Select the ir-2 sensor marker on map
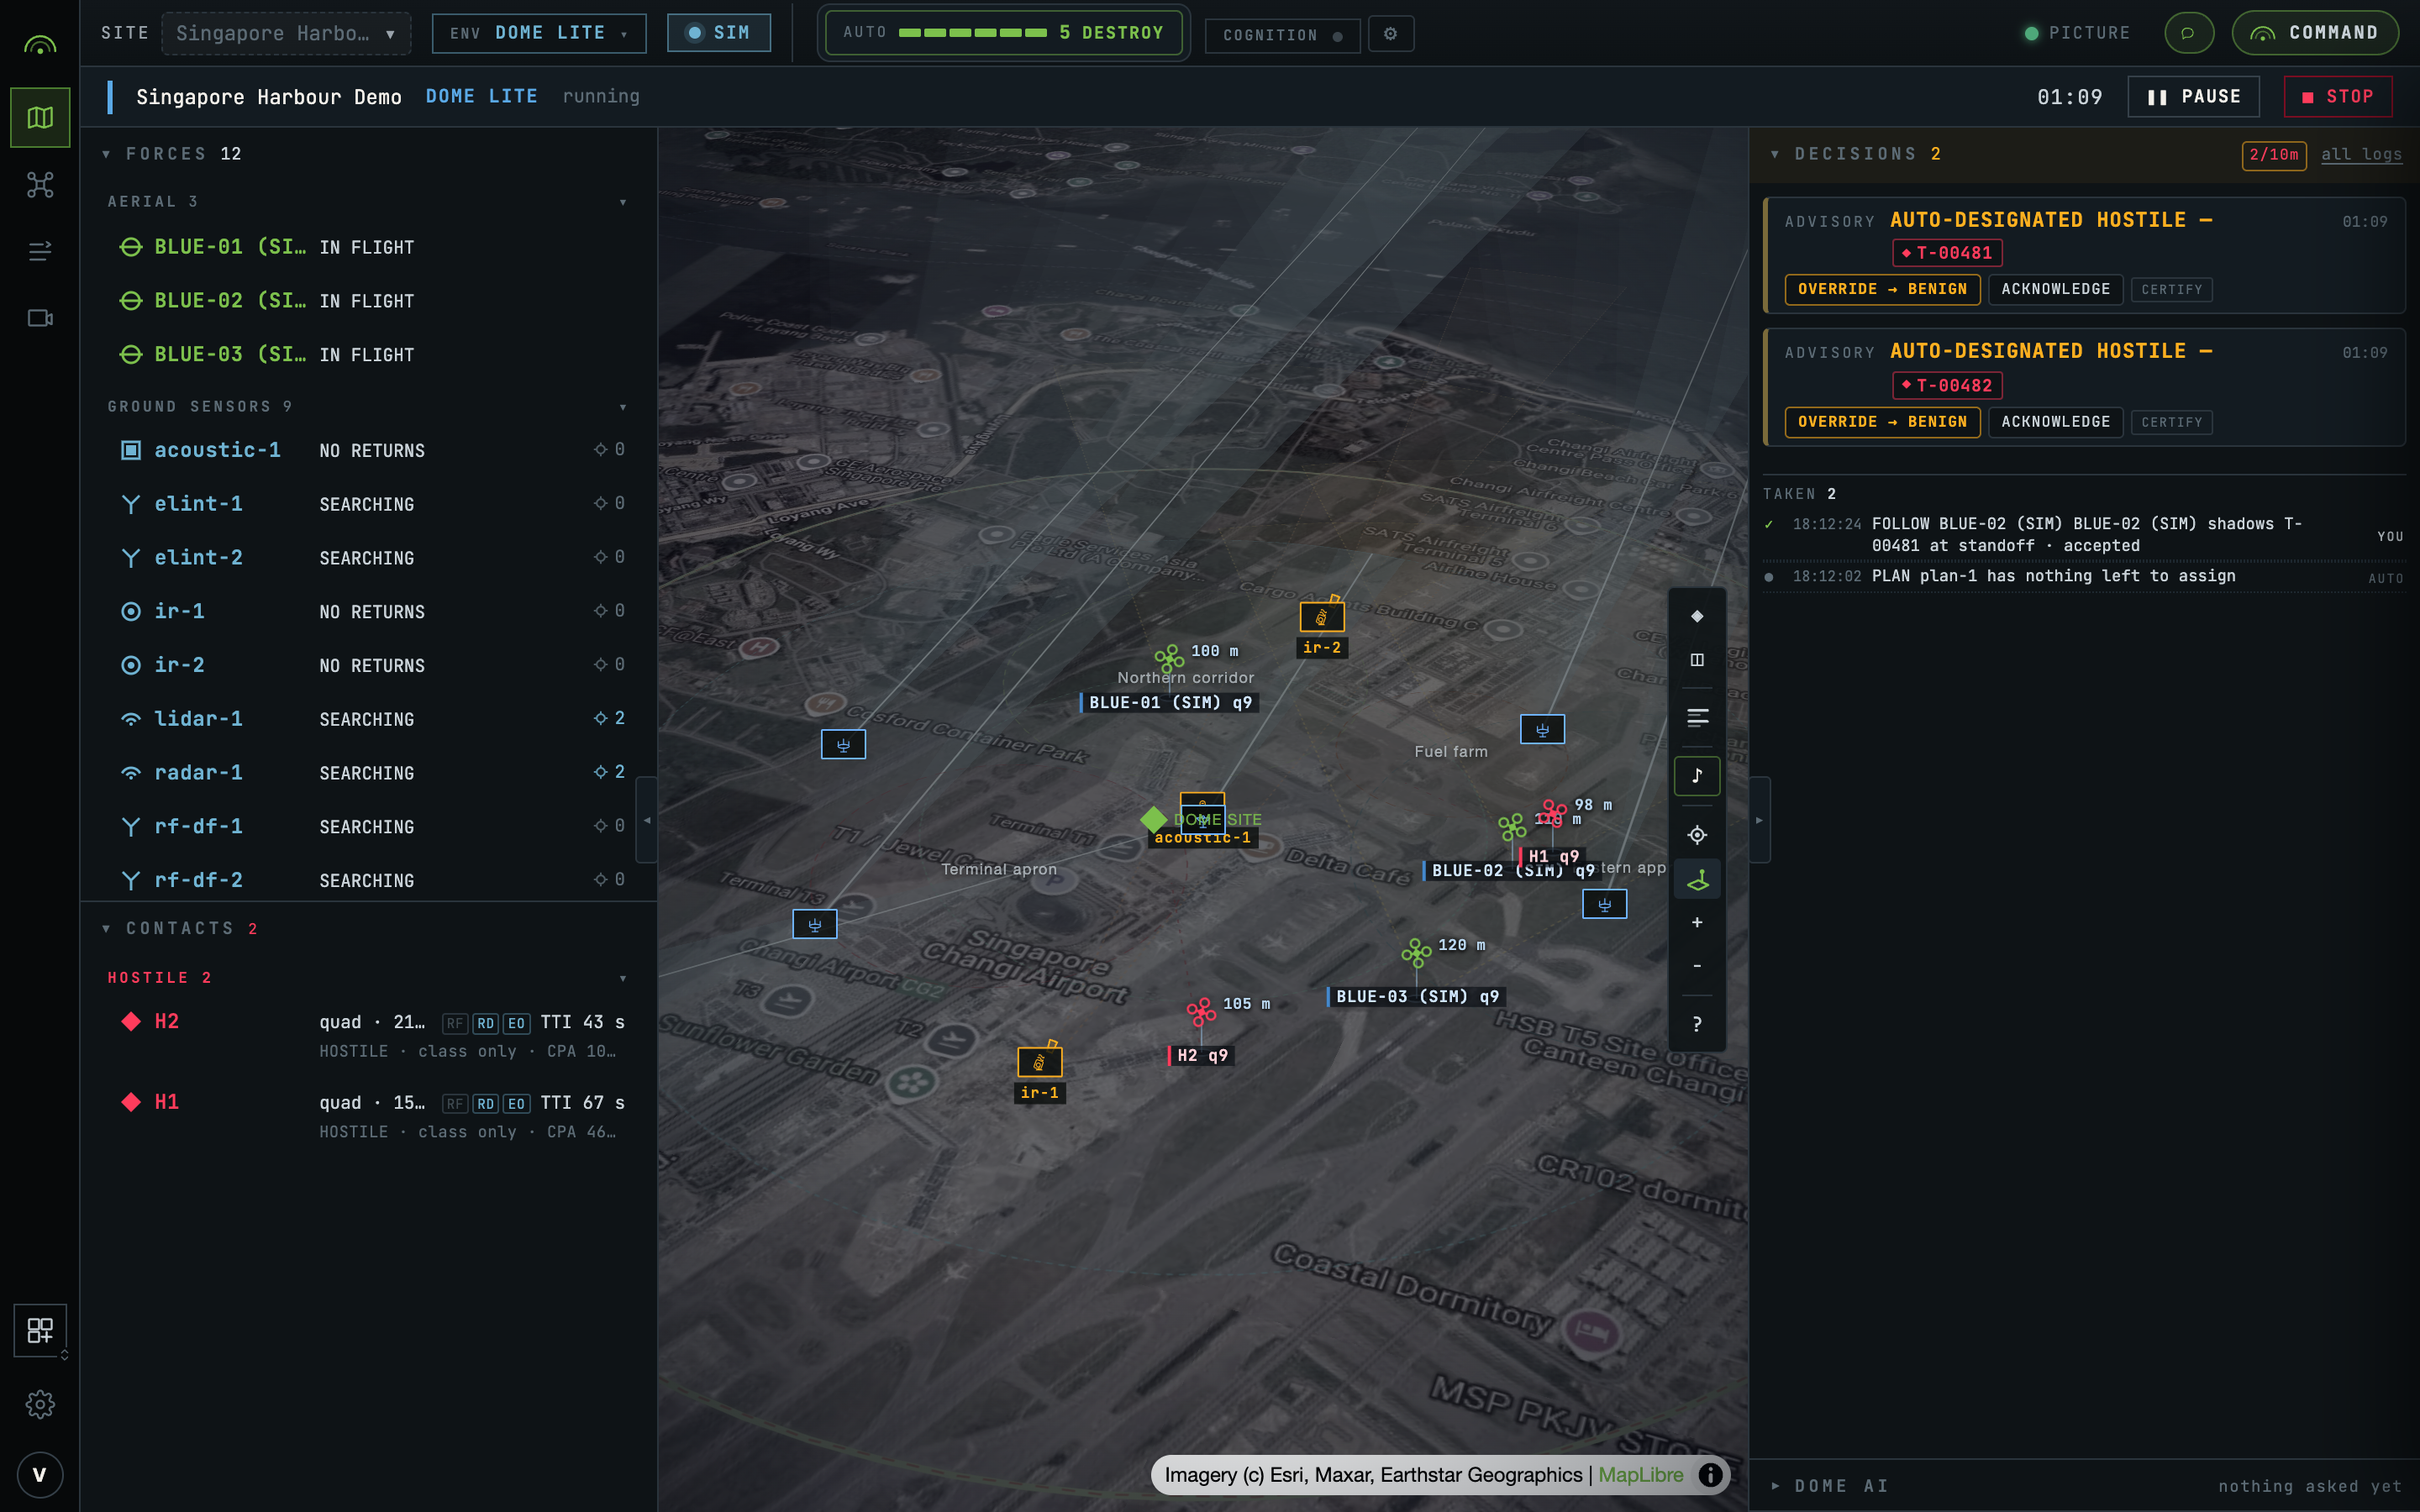Viewport: 2420px width, 1512px height. point(1321,617)
